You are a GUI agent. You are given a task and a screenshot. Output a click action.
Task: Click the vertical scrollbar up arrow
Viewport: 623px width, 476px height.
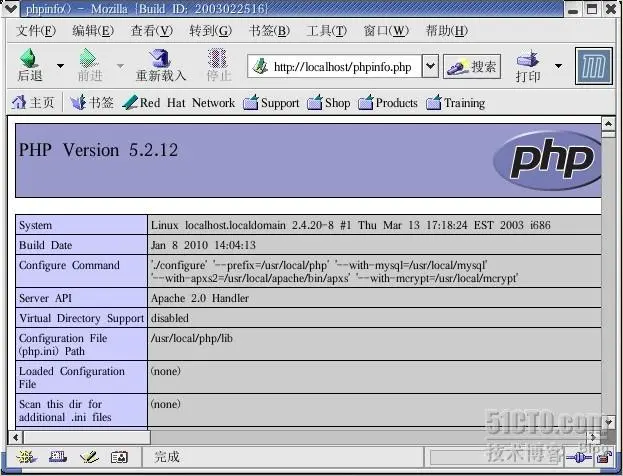pyautogui.click(x=608, y=124)
